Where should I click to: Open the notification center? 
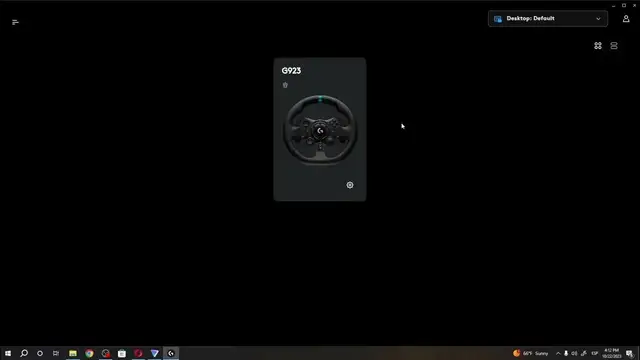click(630, 353)
